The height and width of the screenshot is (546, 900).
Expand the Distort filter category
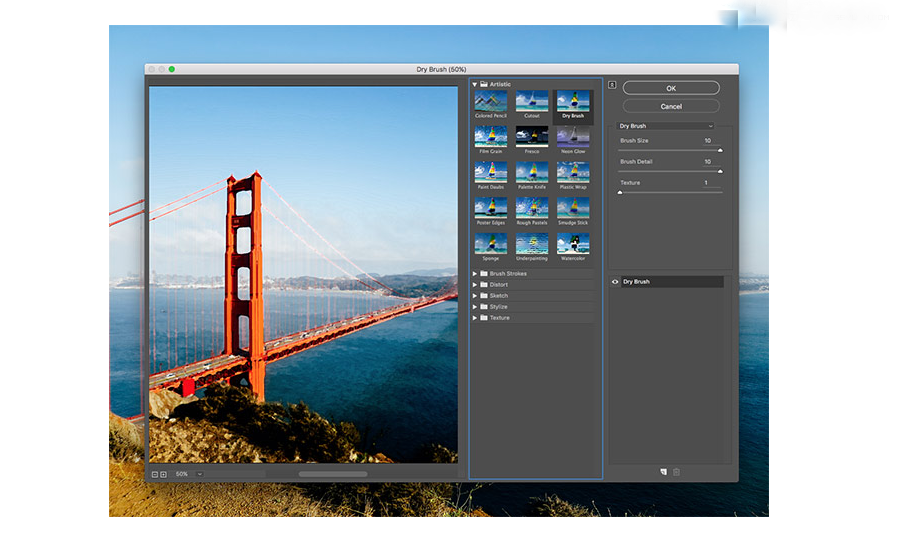click(x=475, y=284)
